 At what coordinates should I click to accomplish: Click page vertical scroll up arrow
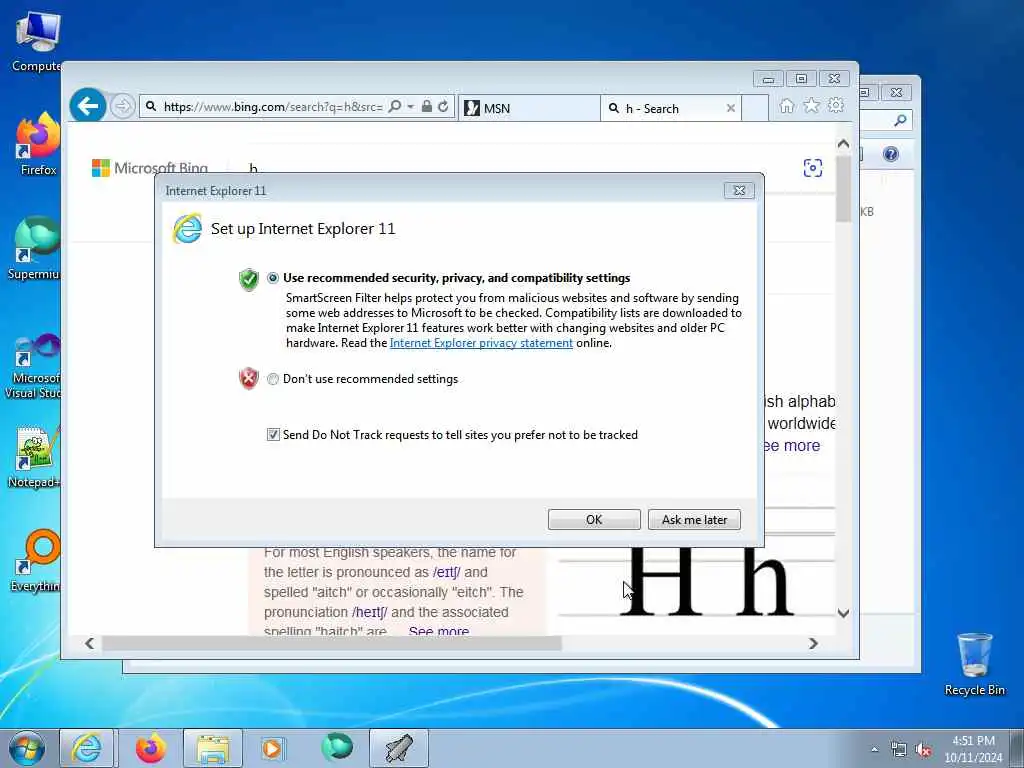click(843, 144)
